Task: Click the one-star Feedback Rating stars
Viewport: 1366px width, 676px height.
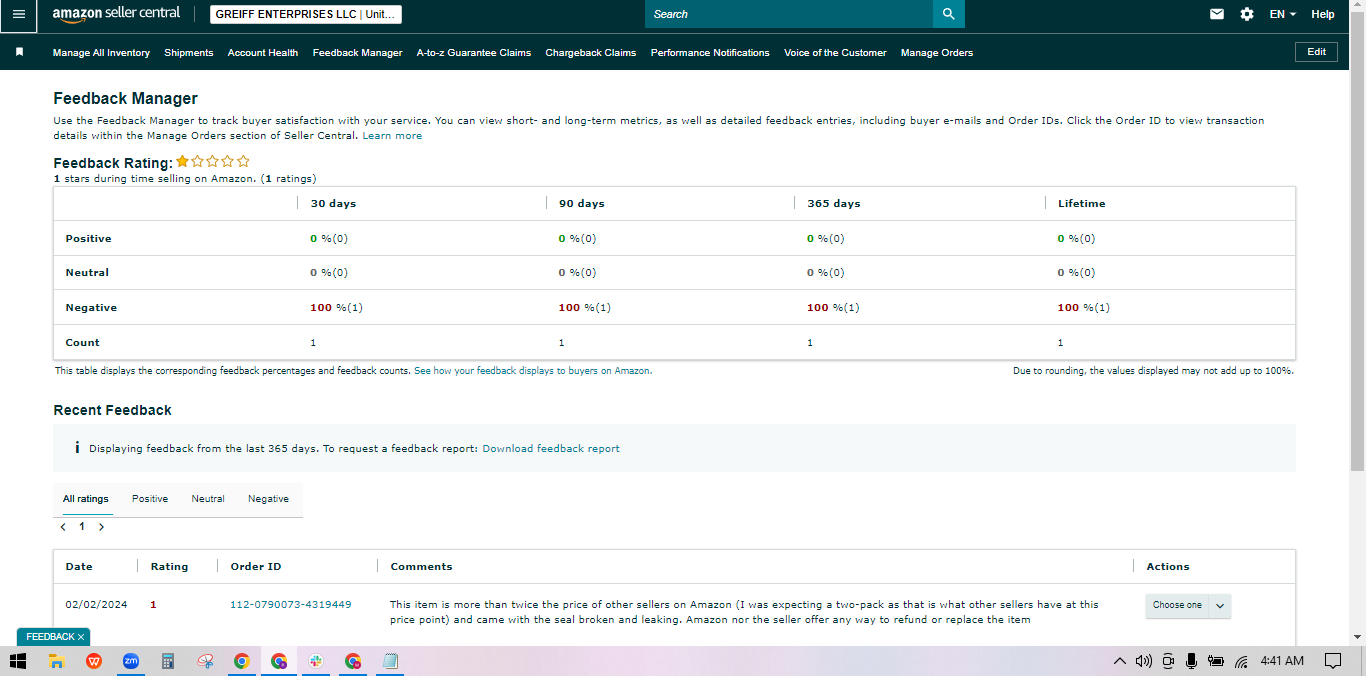Action: click(213, 161)
